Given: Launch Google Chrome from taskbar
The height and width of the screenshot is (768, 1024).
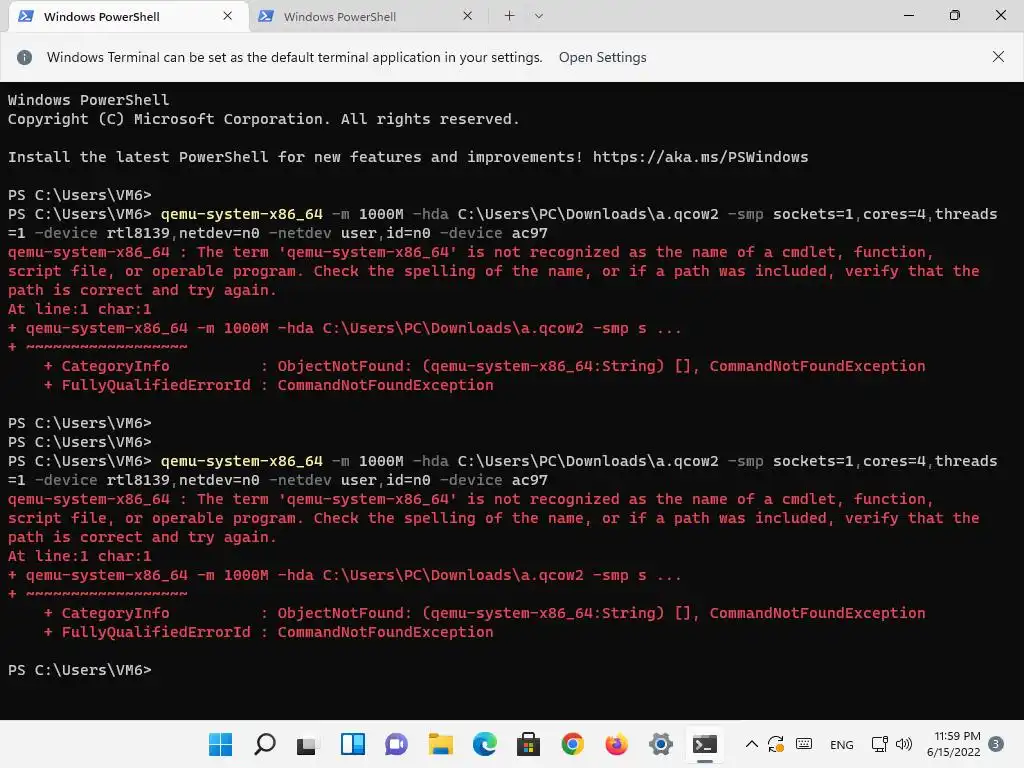Looking at the screenshot, I should point(573,744).
